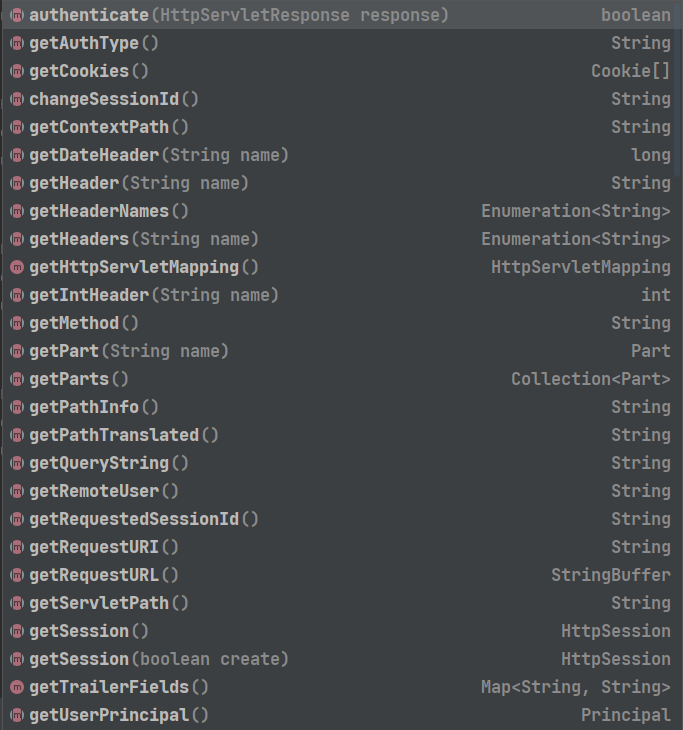683x730 pixels.
Task: Select getHeaderNames() completion entry
Action: [338, 211]
